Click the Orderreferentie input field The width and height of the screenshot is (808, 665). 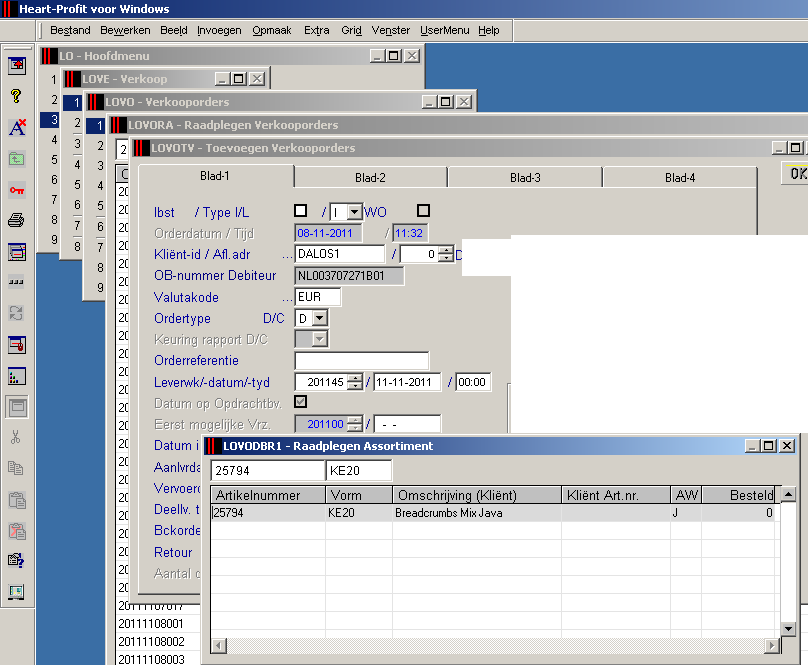pos(362,360)
